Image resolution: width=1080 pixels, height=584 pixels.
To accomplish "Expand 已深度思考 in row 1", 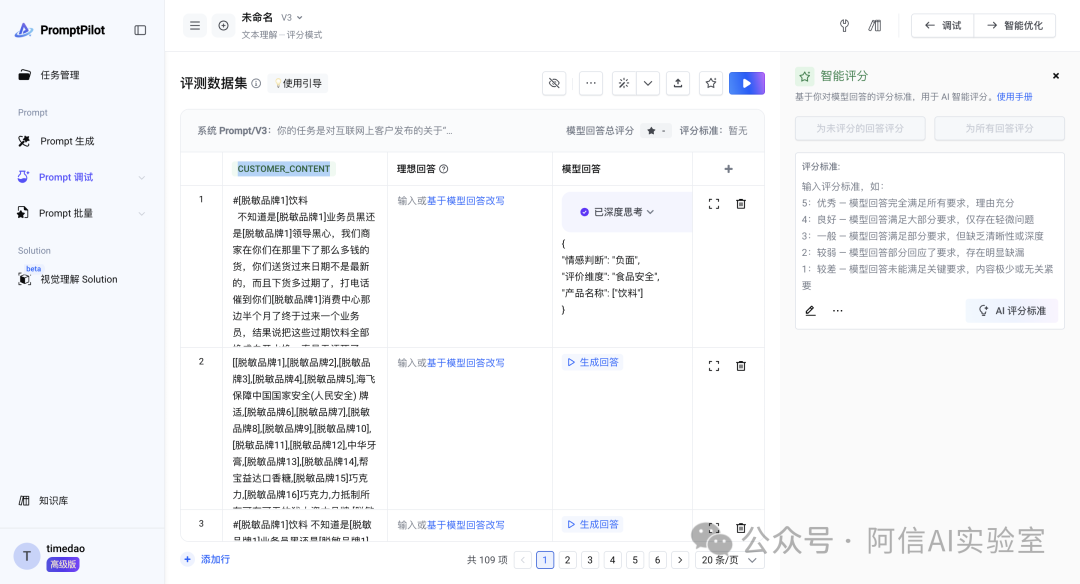I will pos(623,212).
